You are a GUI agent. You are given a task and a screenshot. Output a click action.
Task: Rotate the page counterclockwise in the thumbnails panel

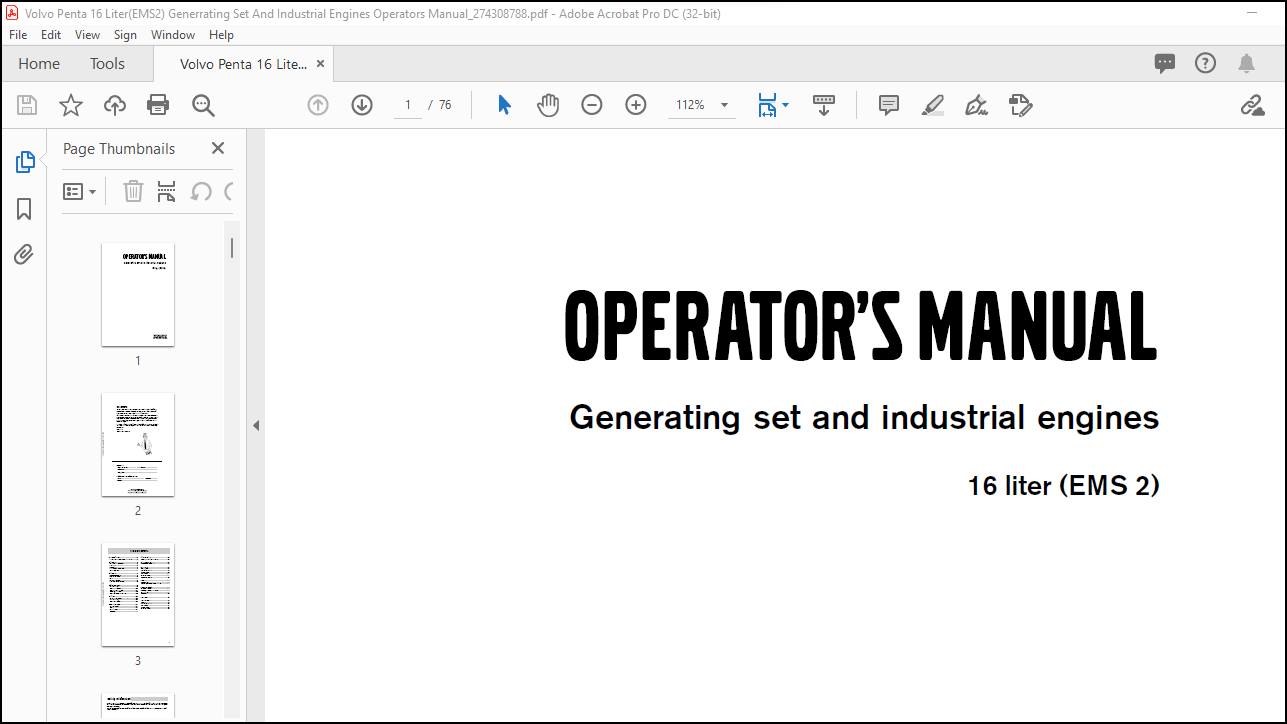click(201, 191)
